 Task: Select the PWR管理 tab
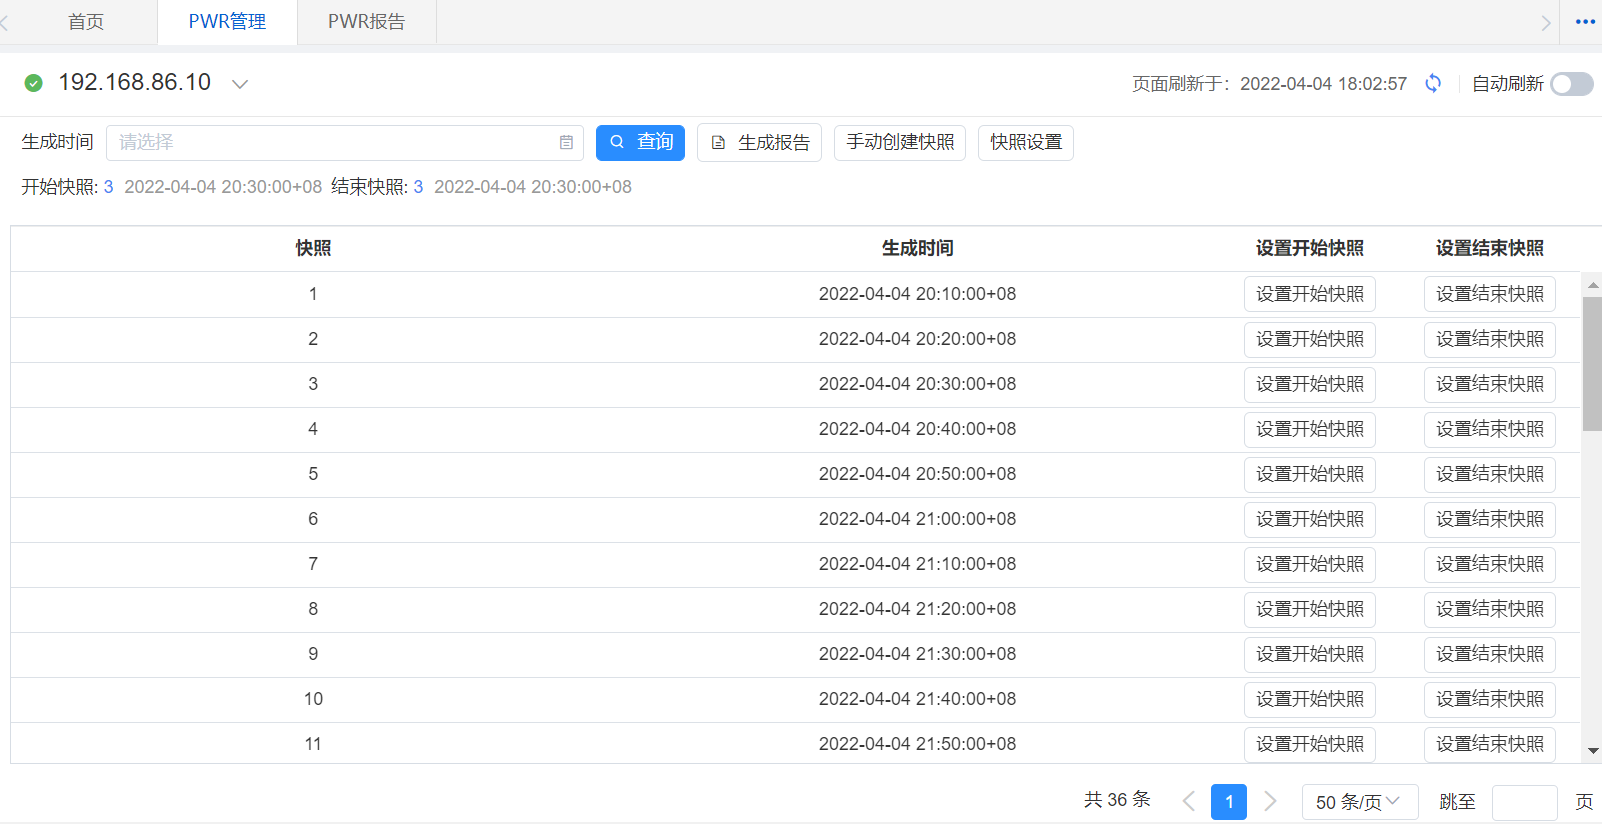coord(227,22)
